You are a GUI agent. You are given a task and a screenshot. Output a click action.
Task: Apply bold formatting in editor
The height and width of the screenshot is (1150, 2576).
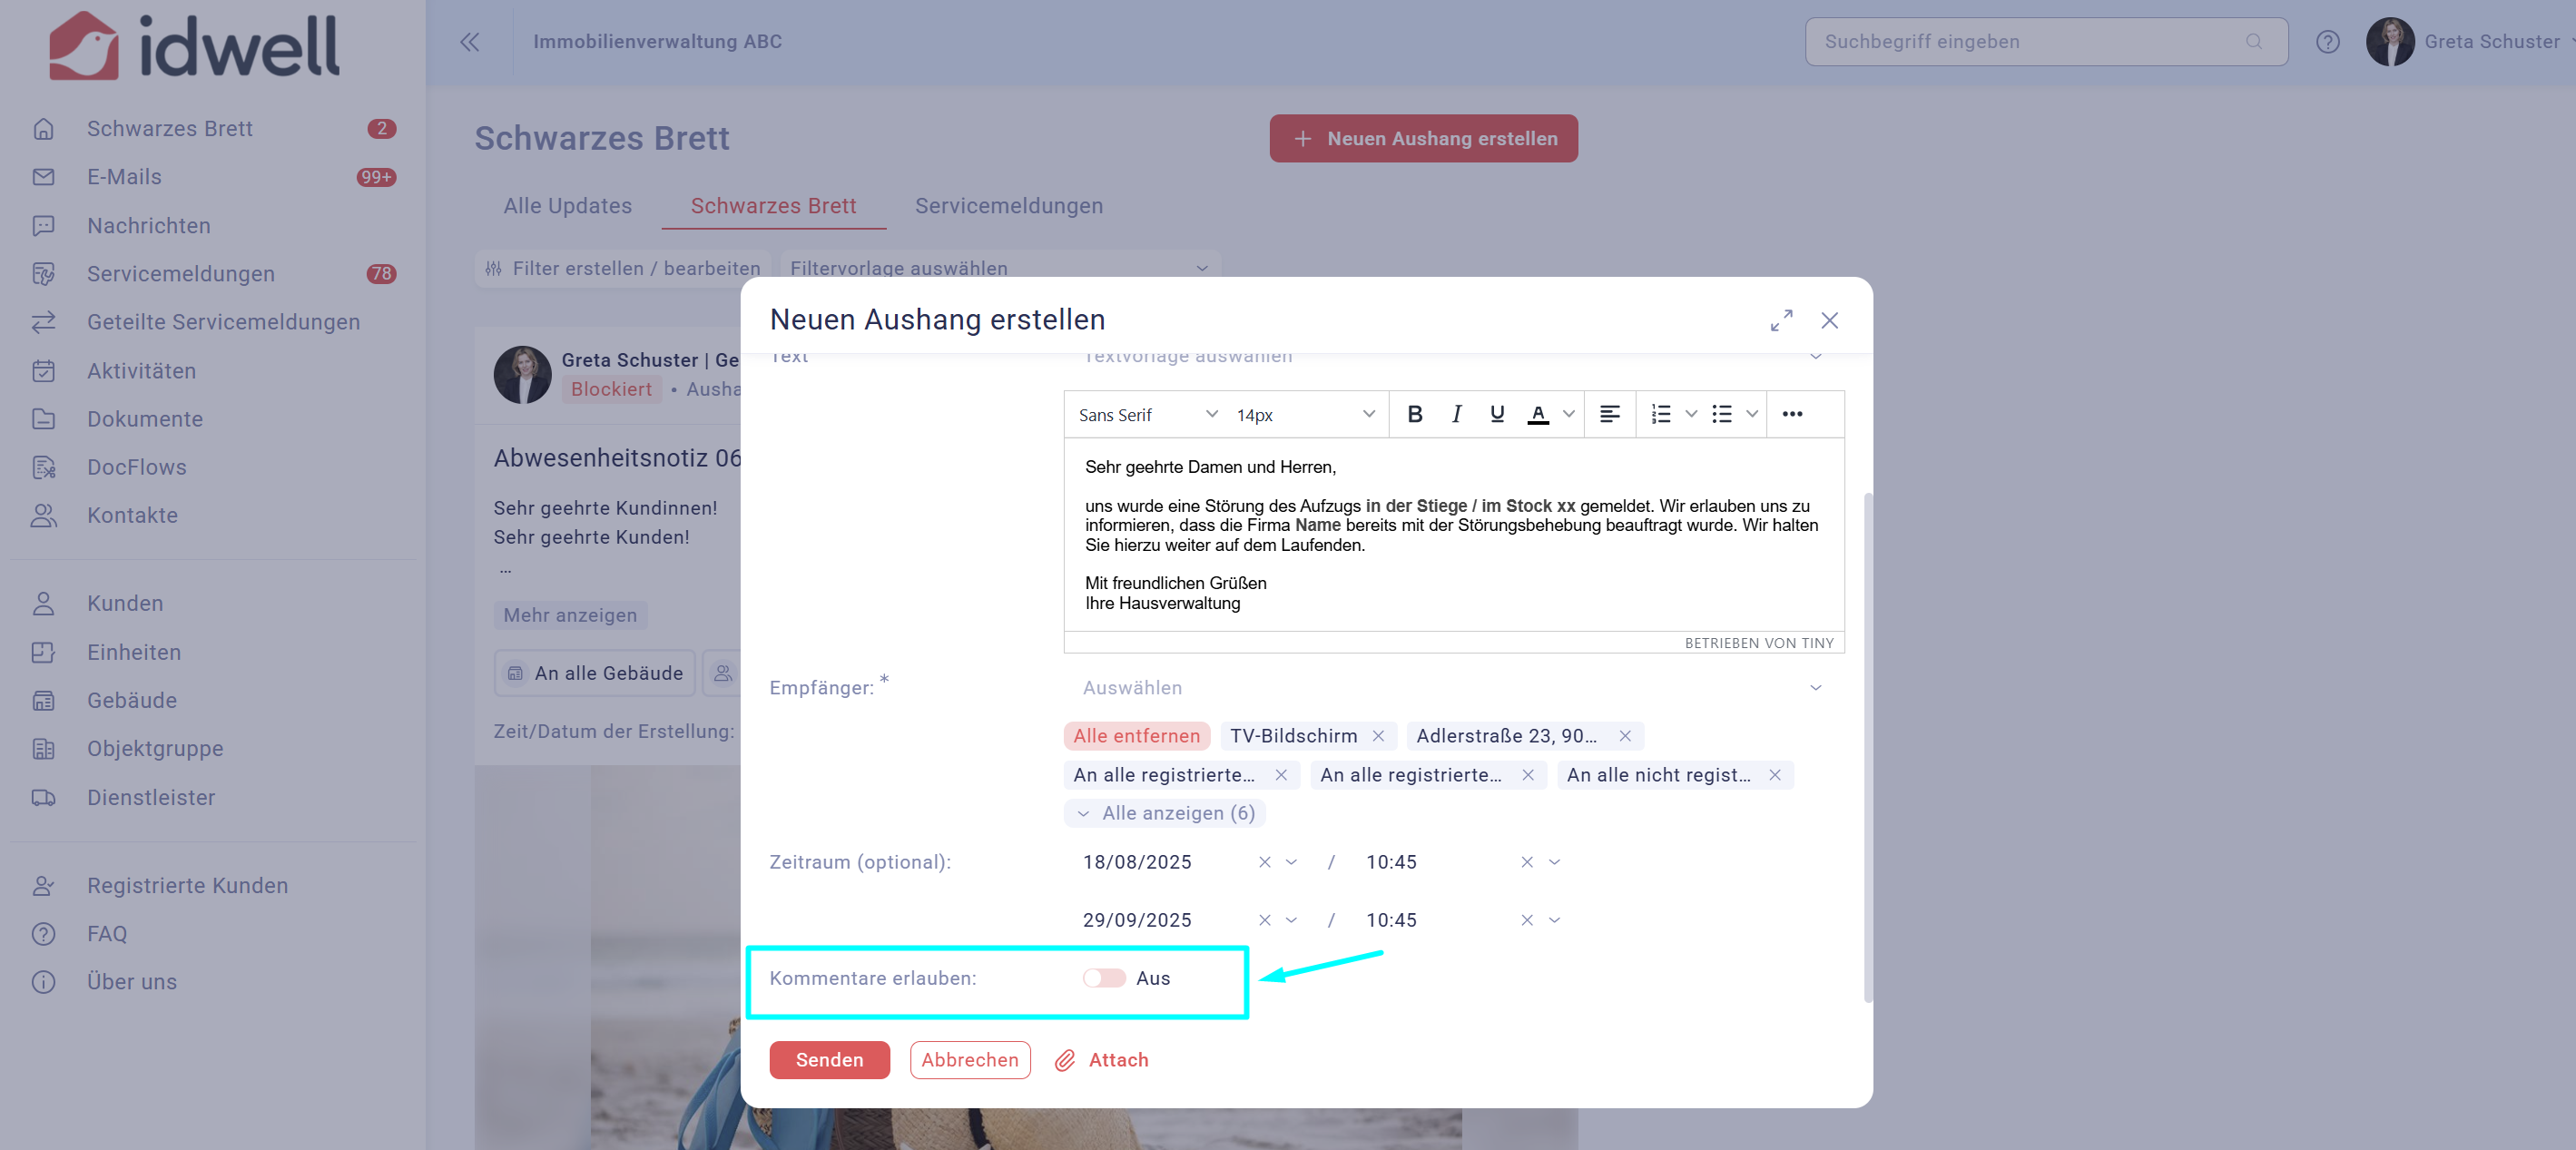pyautogui.click(x=1414, y=414)
